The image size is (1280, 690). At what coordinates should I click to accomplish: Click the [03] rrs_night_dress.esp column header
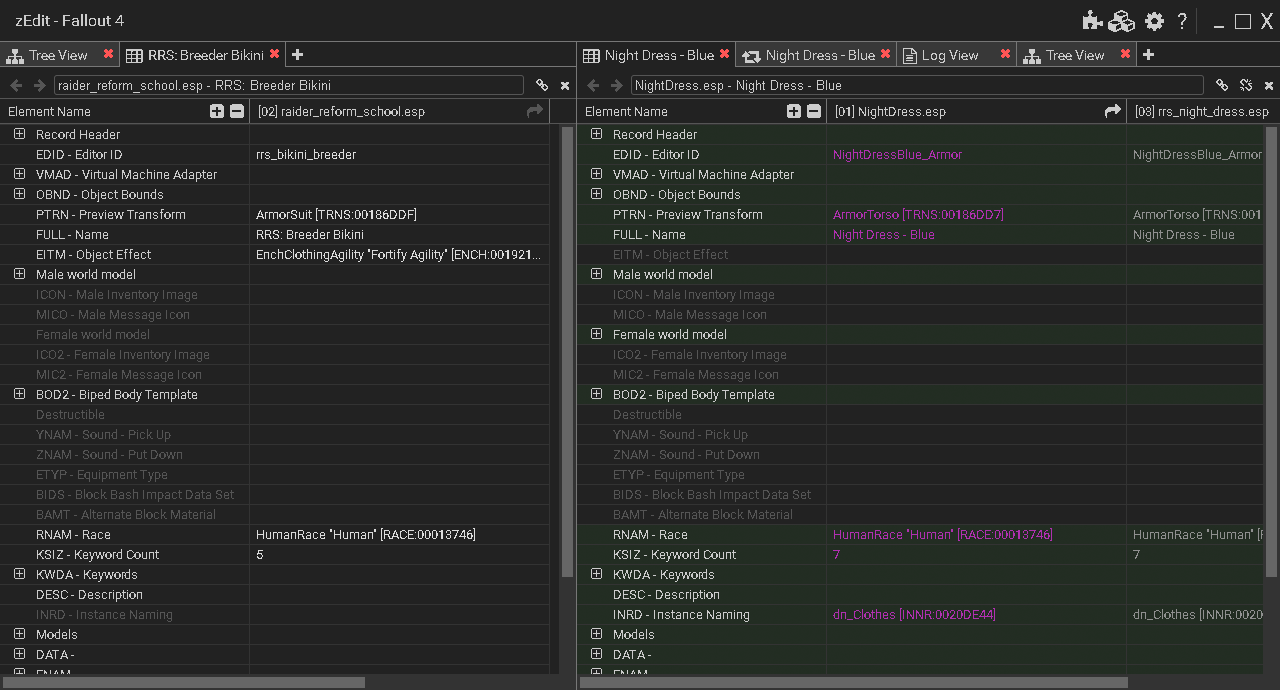[x=1202, y=111]
